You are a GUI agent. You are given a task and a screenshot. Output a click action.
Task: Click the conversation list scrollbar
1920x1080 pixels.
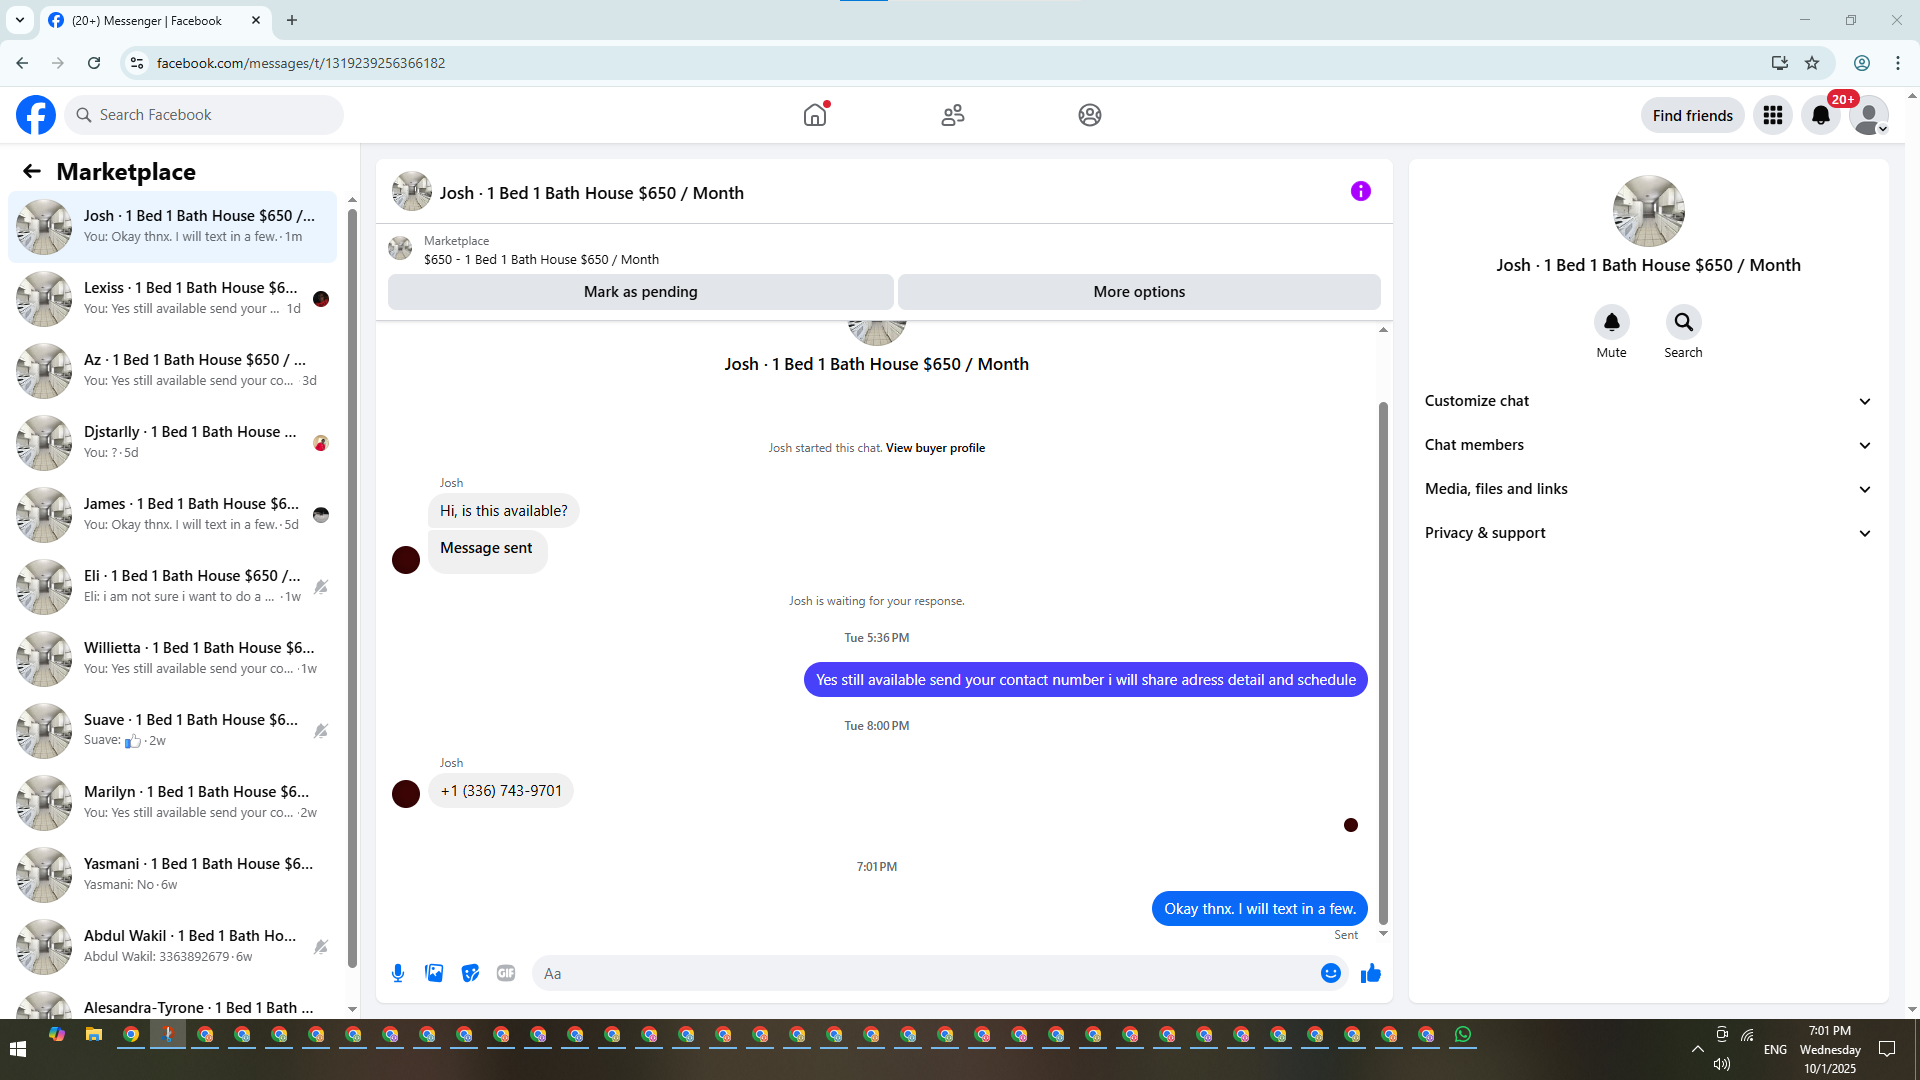point(352,588)
